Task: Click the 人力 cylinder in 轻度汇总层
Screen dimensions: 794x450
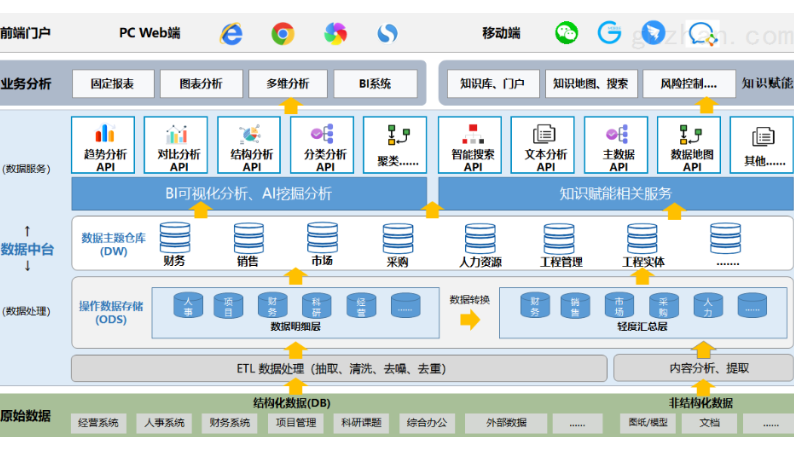Action: [708, 305]
